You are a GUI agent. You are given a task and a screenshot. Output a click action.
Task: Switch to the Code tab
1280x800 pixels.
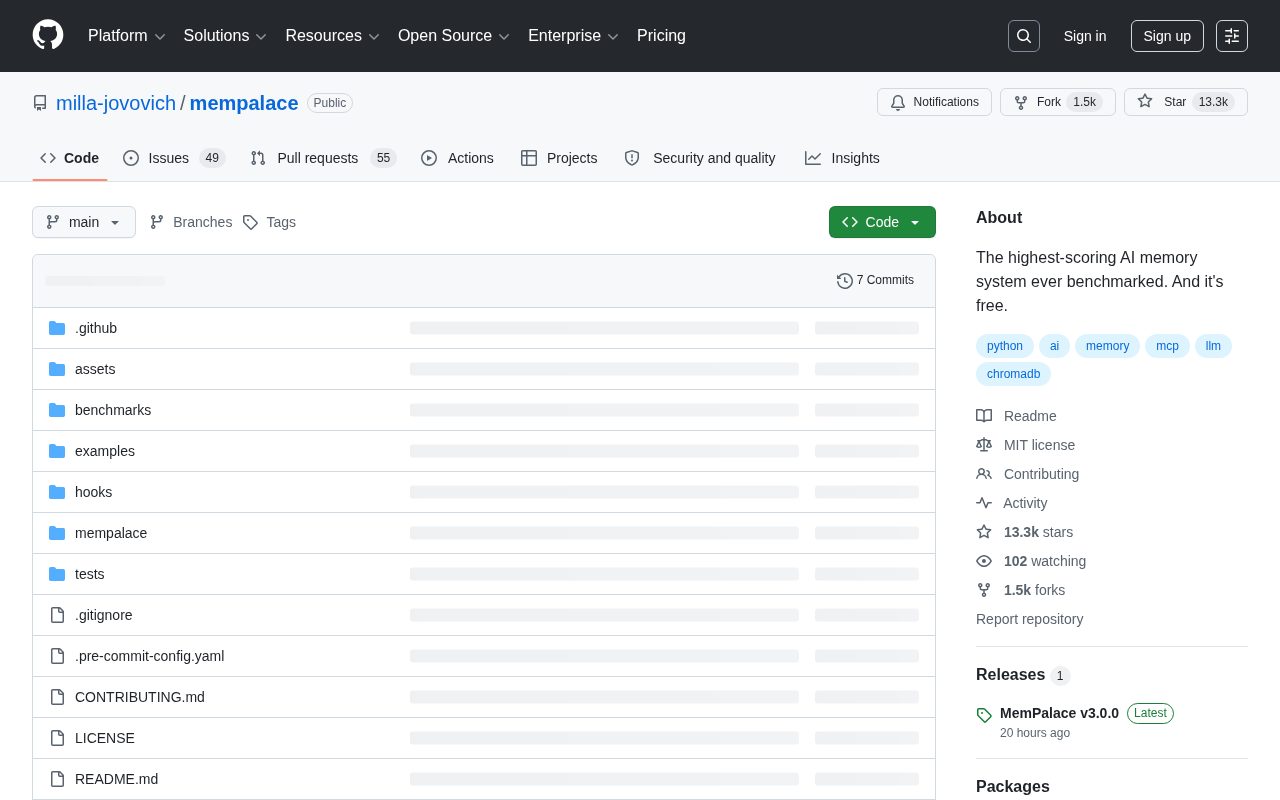(70, 158)
